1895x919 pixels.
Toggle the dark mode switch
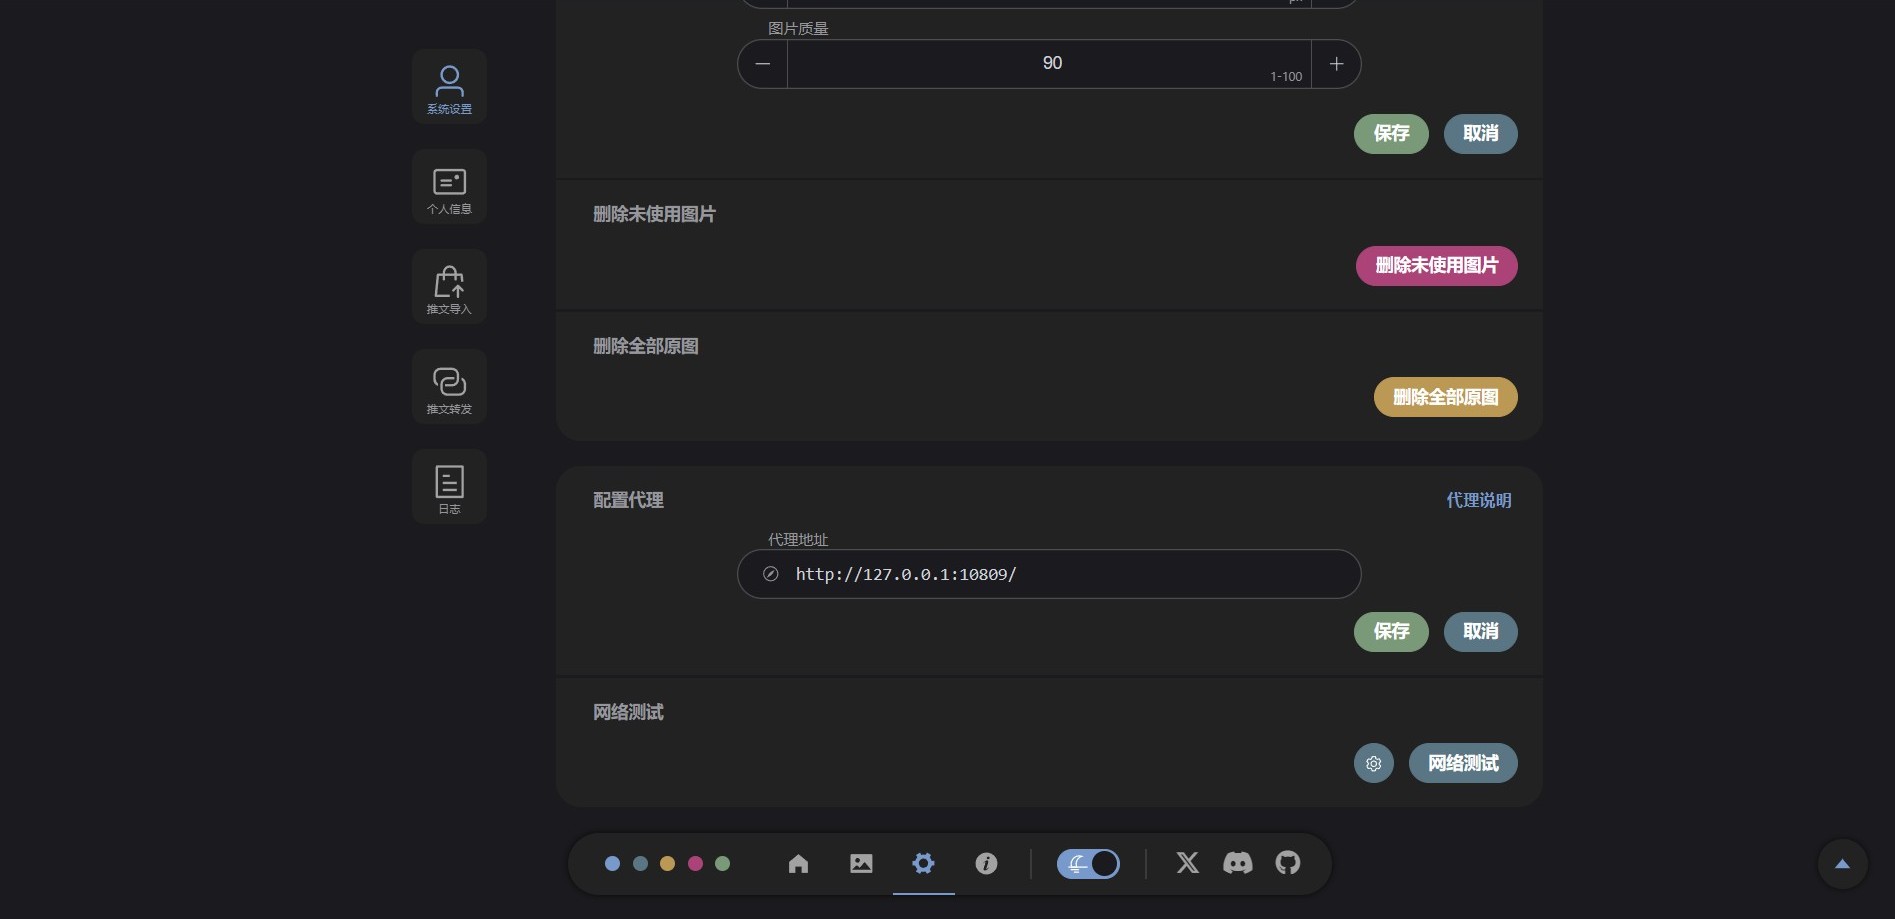(1088, 863)
